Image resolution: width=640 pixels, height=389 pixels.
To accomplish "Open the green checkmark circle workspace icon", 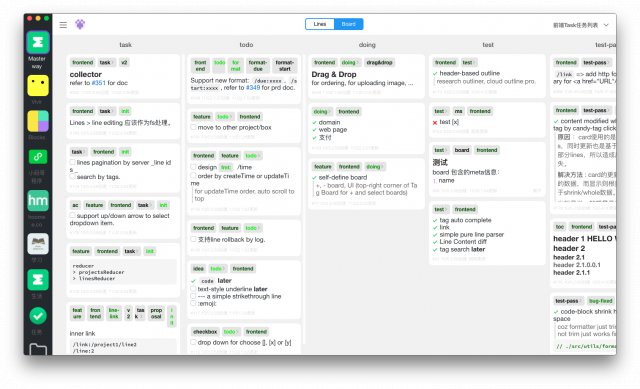I will pos(38,316).
